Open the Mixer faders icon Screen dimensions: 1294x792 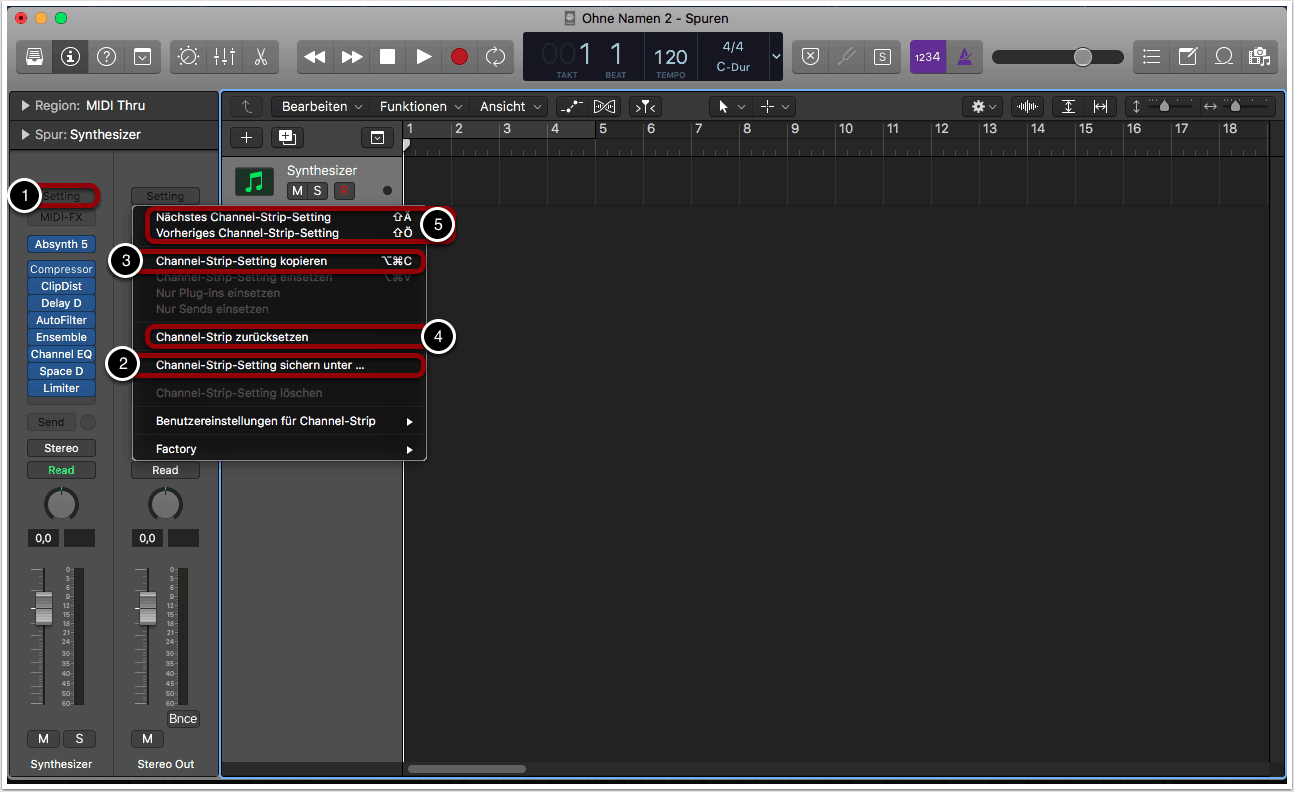224,57
